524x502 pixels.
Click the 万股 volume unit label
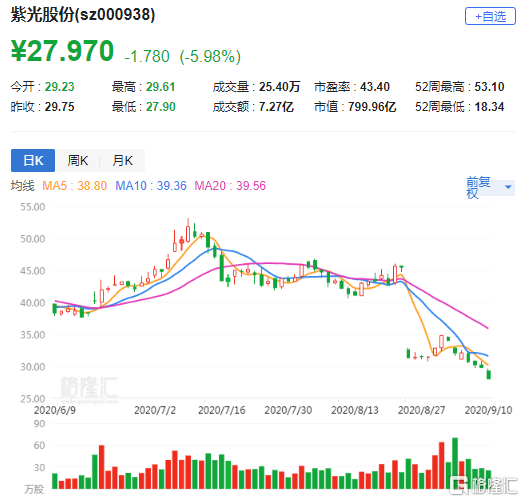34,490
